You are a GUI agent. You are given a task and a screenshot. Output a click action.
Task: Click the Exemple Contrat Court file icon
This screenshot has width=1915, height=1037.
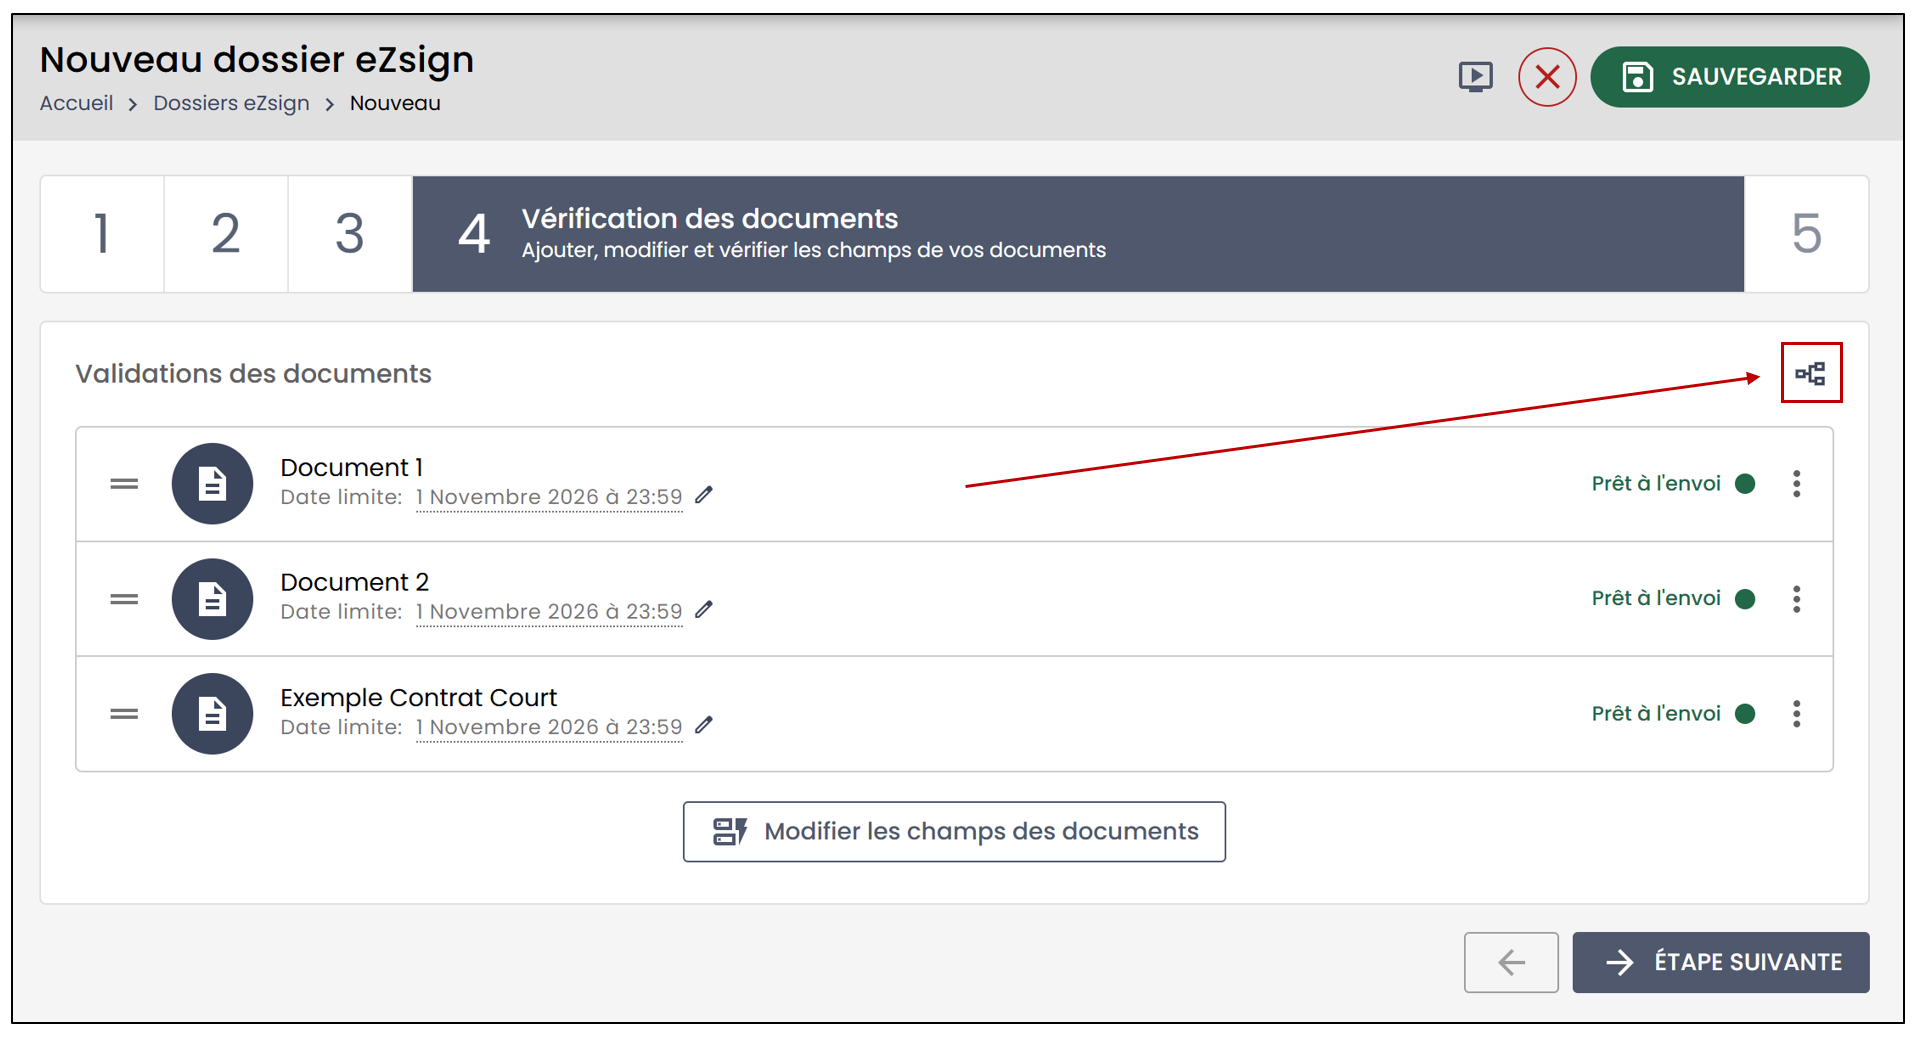pos(212,714)
